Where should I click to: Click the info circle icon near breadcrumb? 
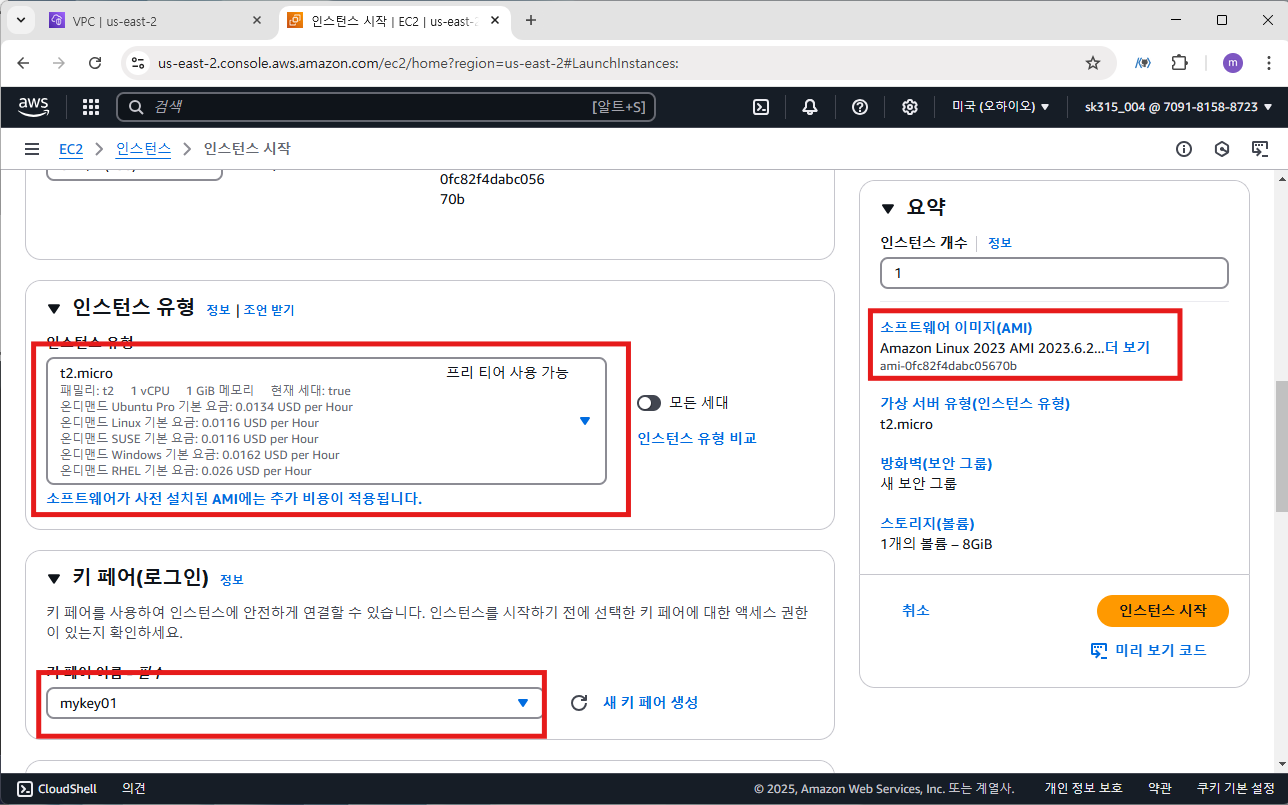point(1184,149)
